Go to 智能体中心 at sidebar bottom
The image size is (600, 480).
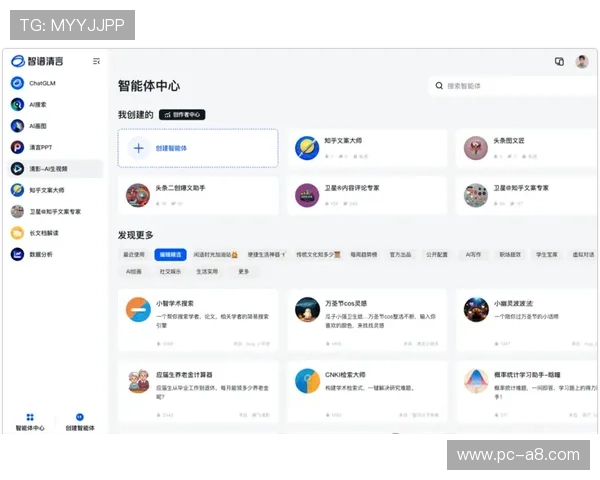coord(30,422)
